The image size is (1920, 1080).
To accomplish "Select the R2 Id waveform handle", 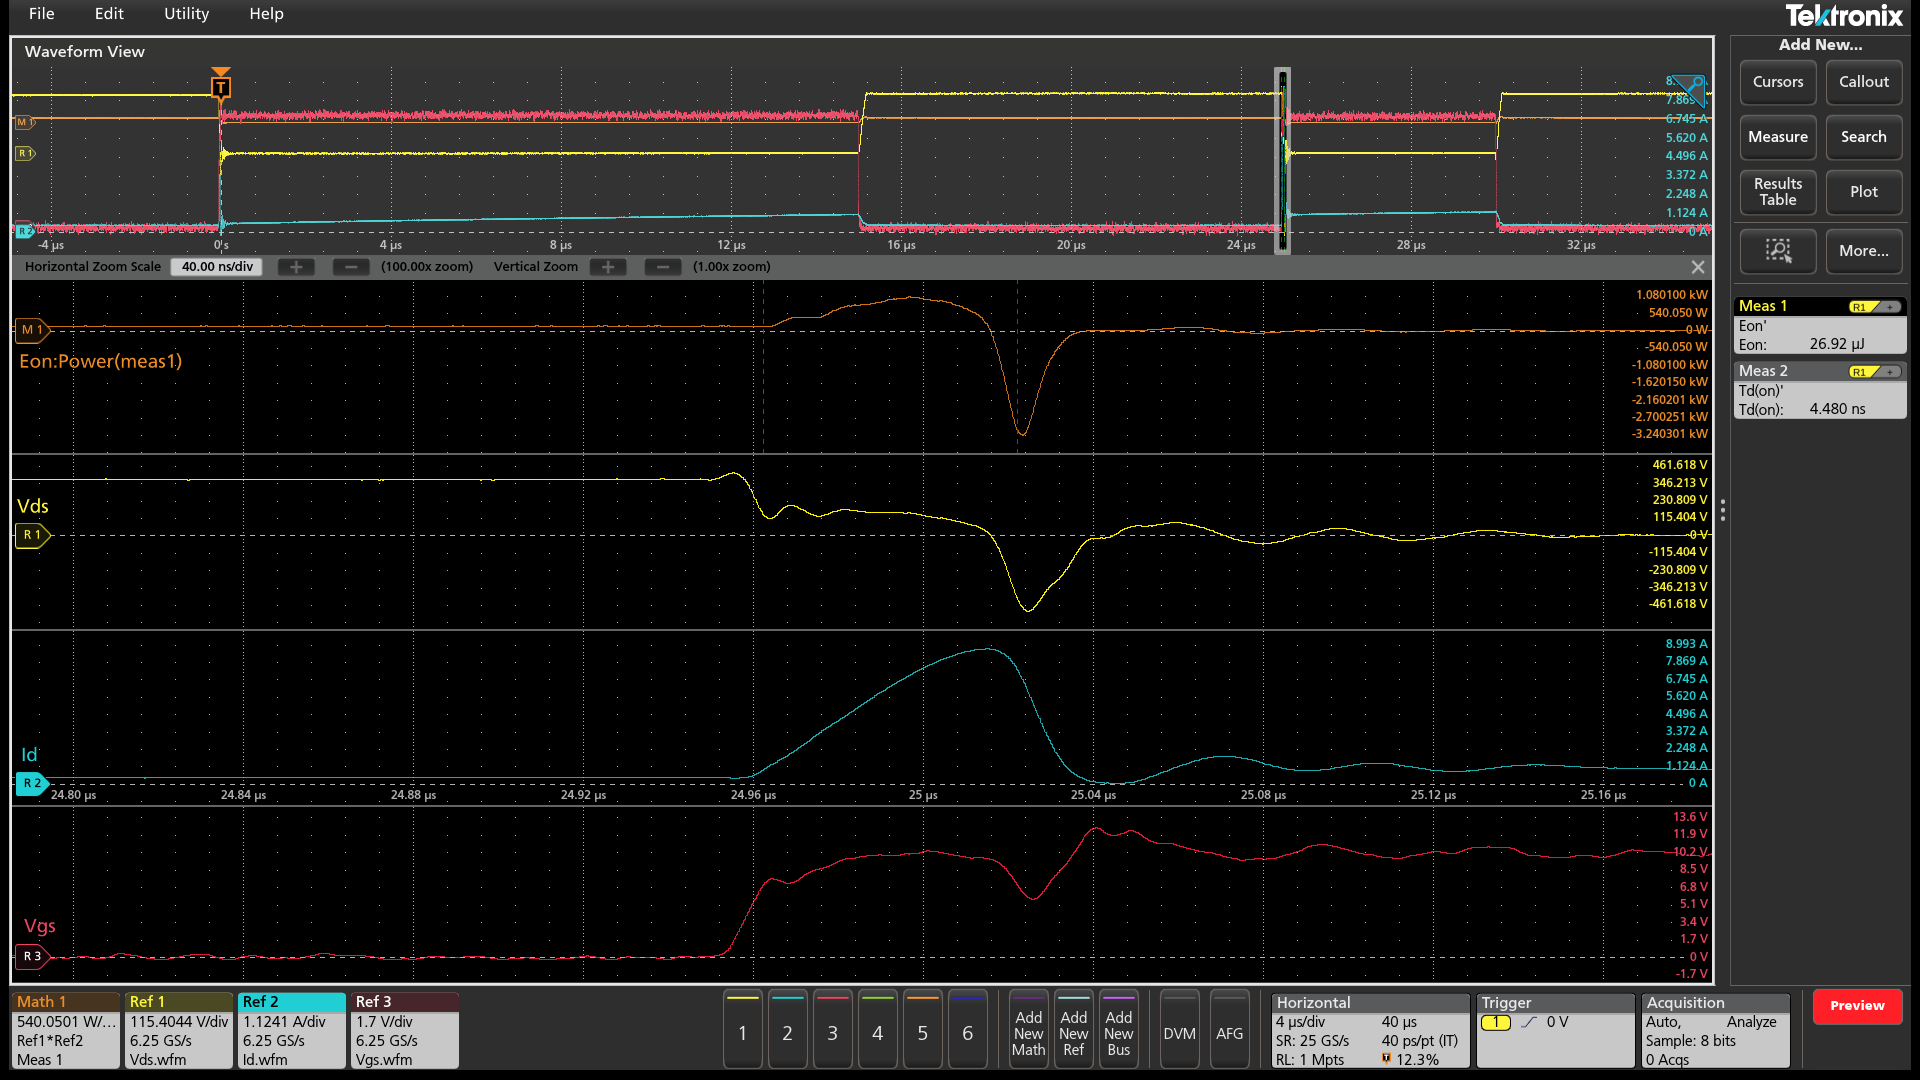I will click(x=31, y=783).
